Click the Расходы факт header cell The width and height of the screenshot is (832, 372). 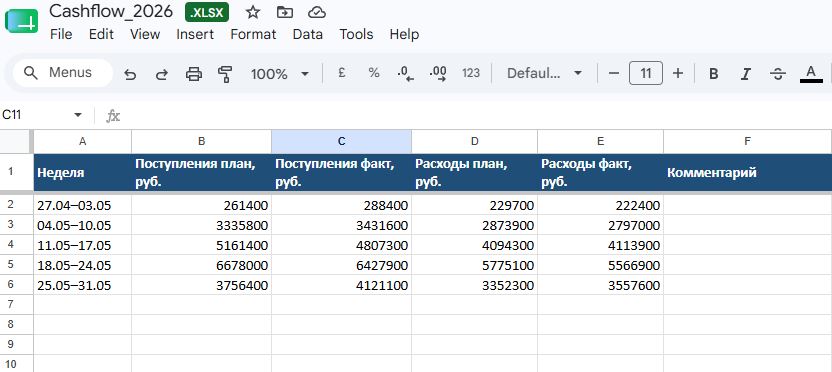pyautogui.click(x=600, y=172)
